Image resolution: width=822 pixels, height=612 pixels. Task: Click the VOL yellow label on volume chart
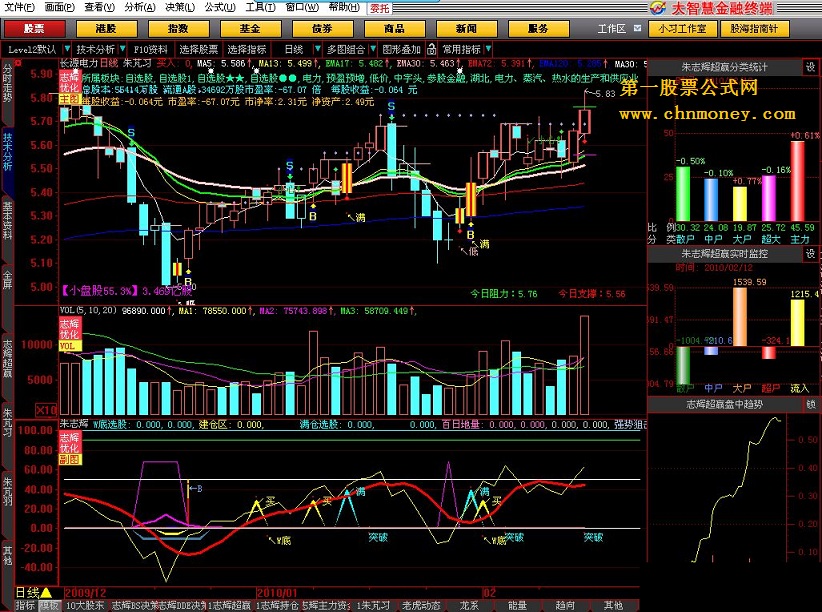tap(69, 346)
